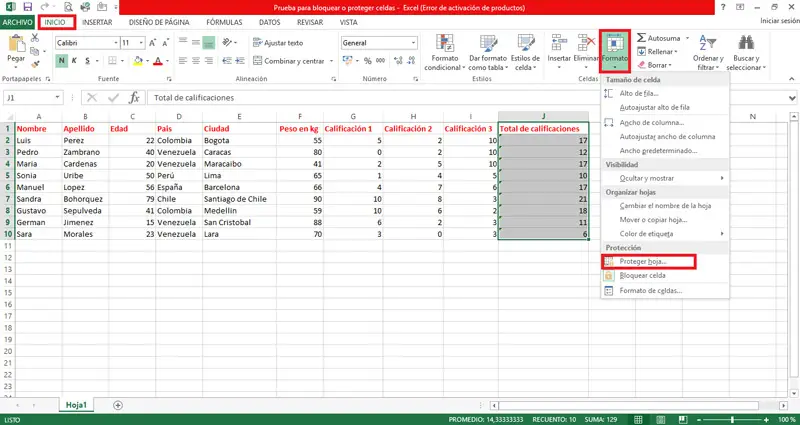Open the General number format dropdown
The image size is (800, 425).
point(414,43)
